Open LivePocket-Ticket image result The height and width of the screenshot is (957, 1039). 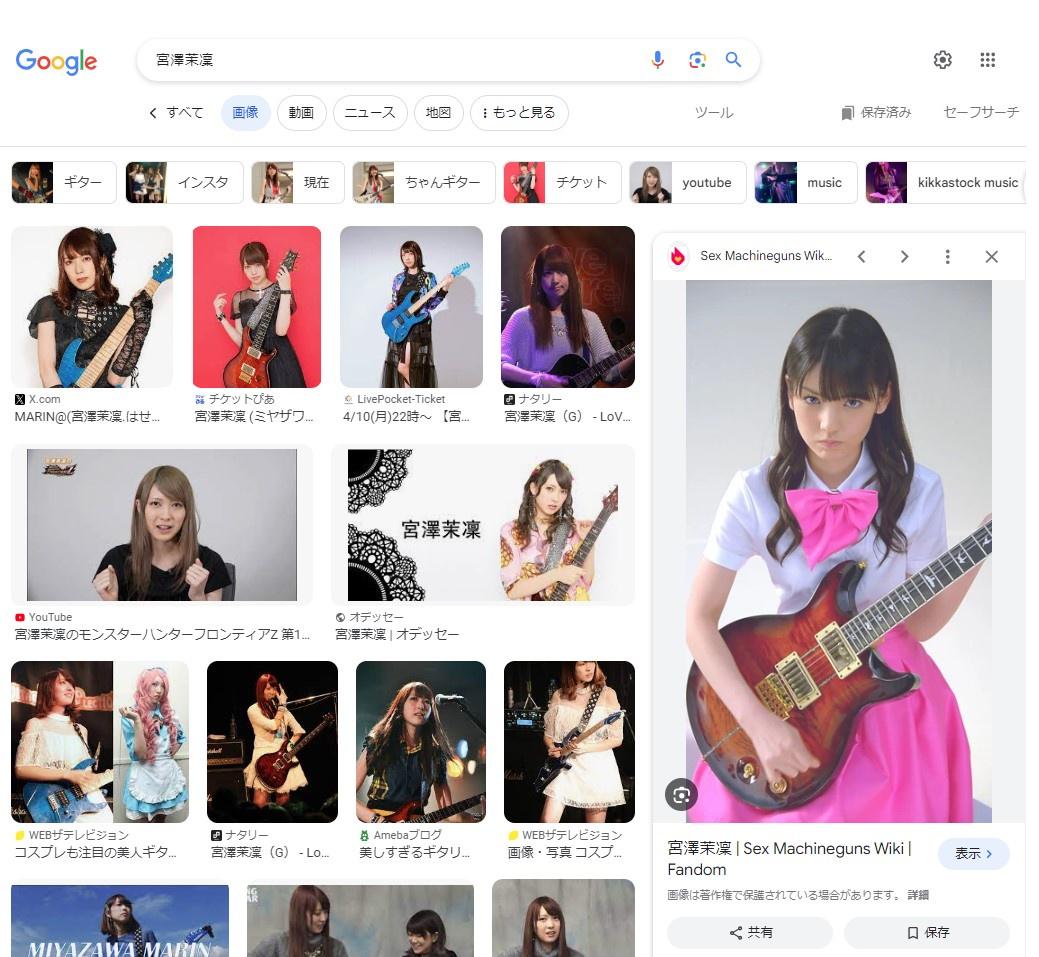pyautogui.click(x=411, y=307)
